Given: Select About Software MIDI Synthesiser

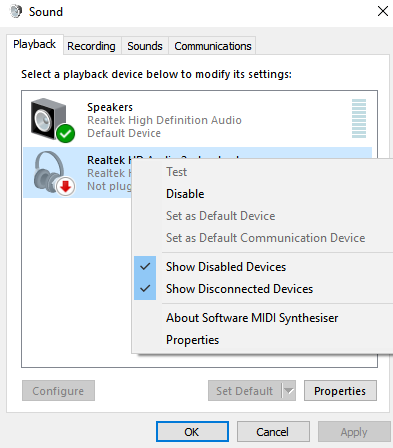Looking at the screenshot, I should pos(252,318).
